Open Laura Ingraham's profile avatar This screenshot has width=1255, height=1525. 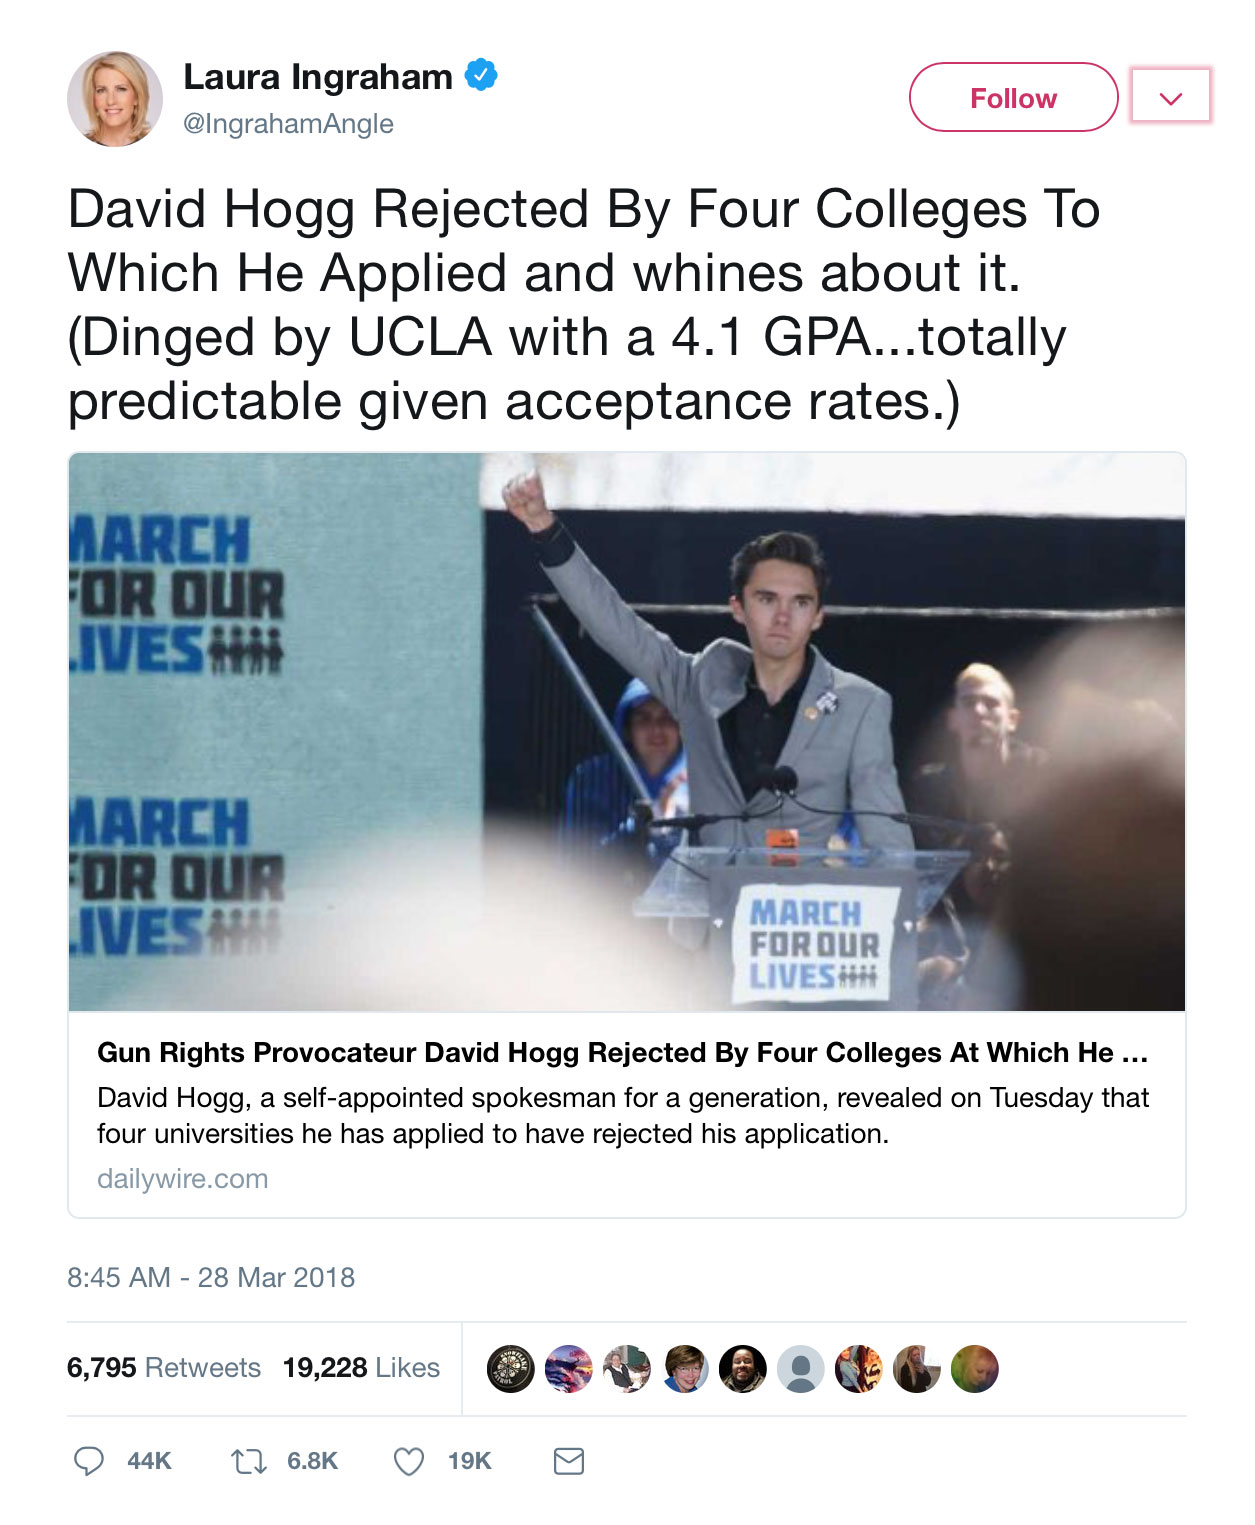[115, 99]
